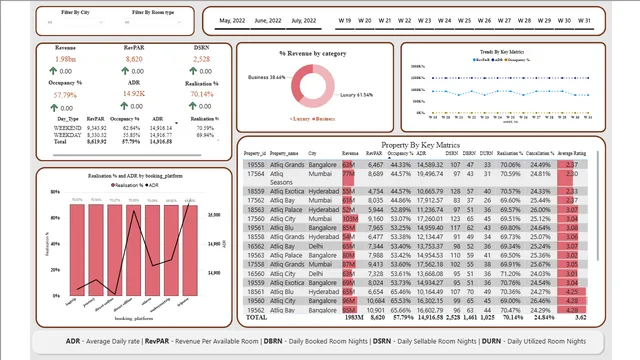Click the vertical scrollbar of Property table

(x=598, y=206)
